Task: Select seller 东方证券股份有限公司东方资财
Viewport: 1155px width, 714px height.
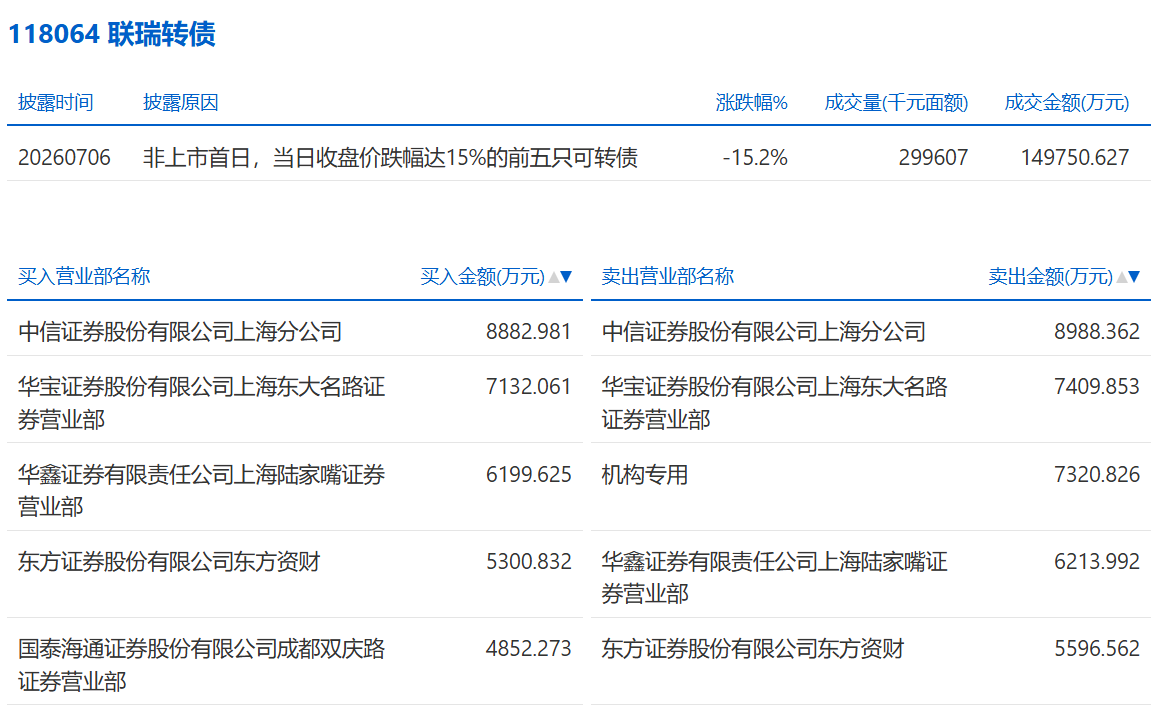Action: pyautogui.click(x=753, y=648)
